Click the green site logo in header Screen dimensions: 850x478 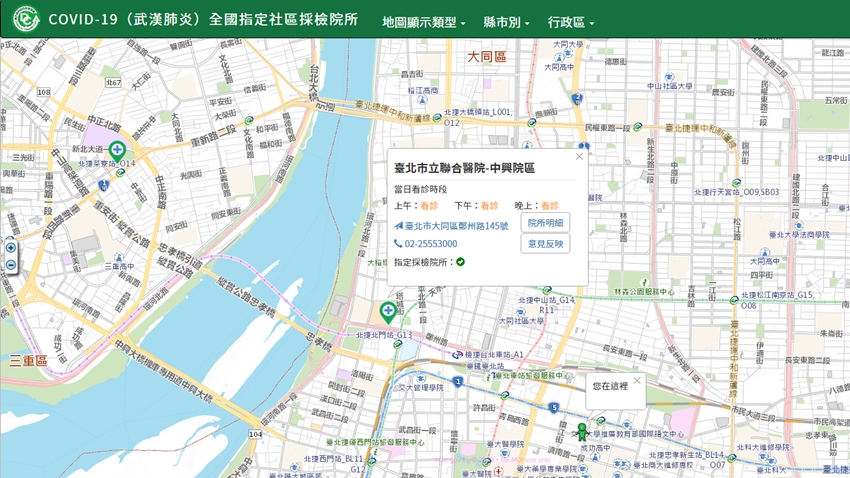click(x=25, y=19)
